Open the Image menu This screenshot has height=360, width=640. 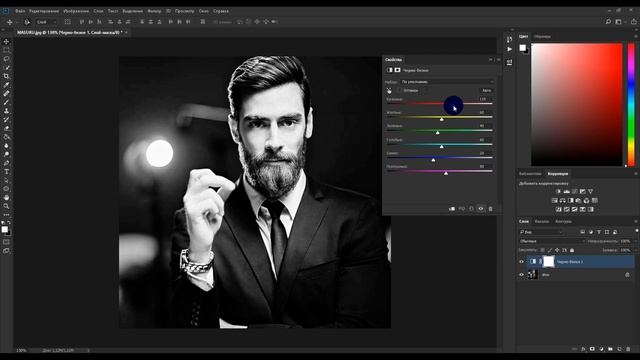pyautogui.click(x=76, y=11)
